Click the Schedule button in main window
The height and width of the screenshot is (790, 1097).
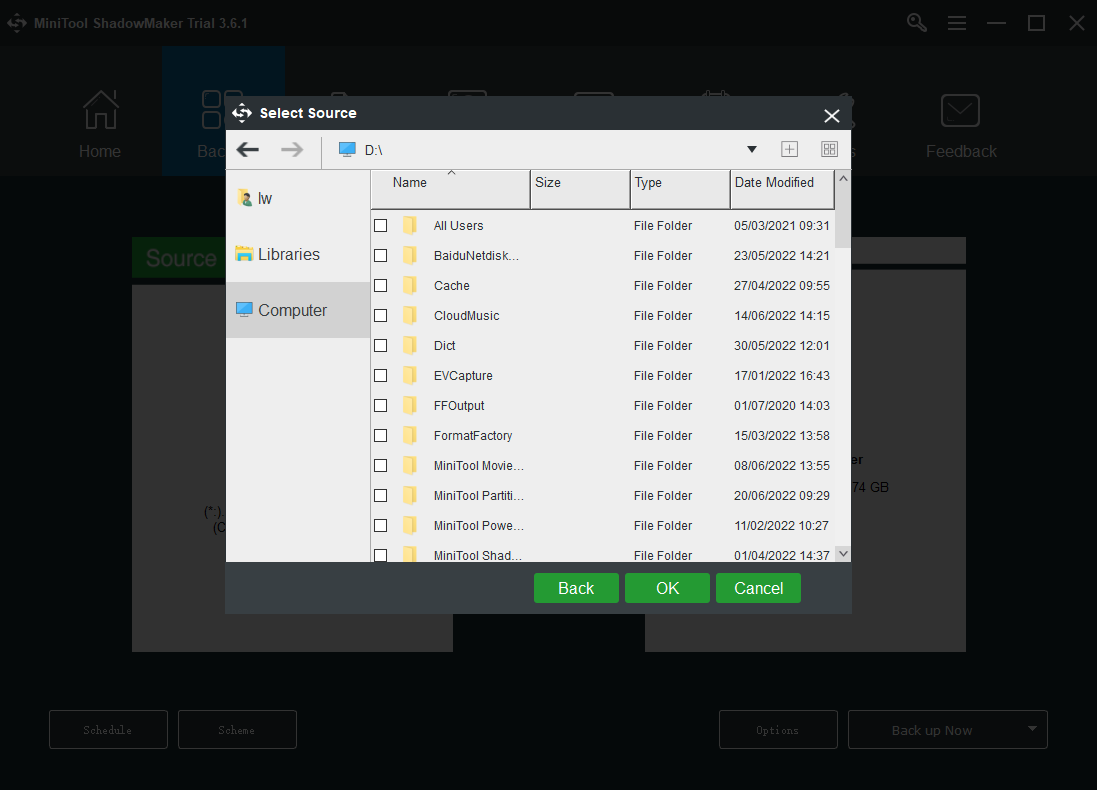tap(108, 730)
